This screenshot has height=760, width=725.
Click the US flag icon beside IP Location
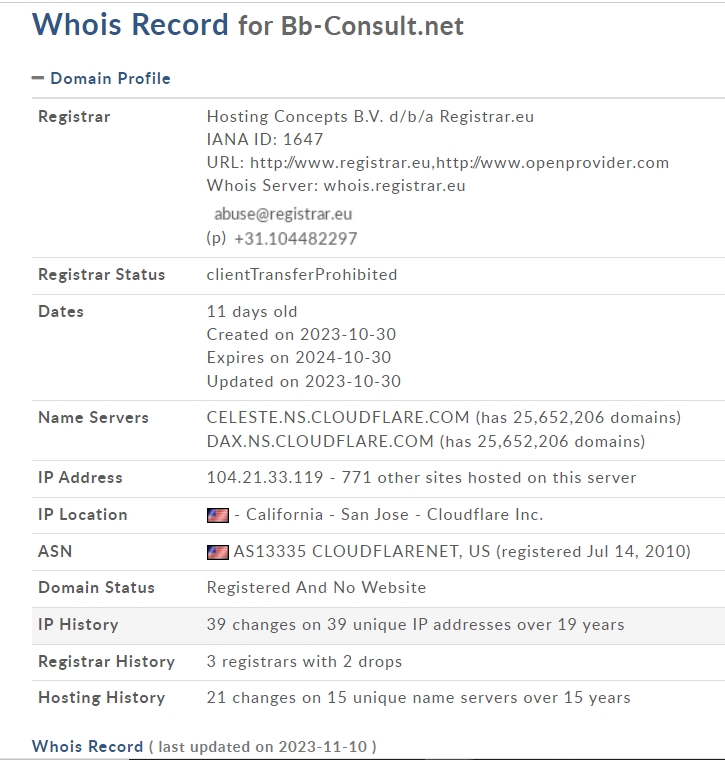tap(218, 515)
